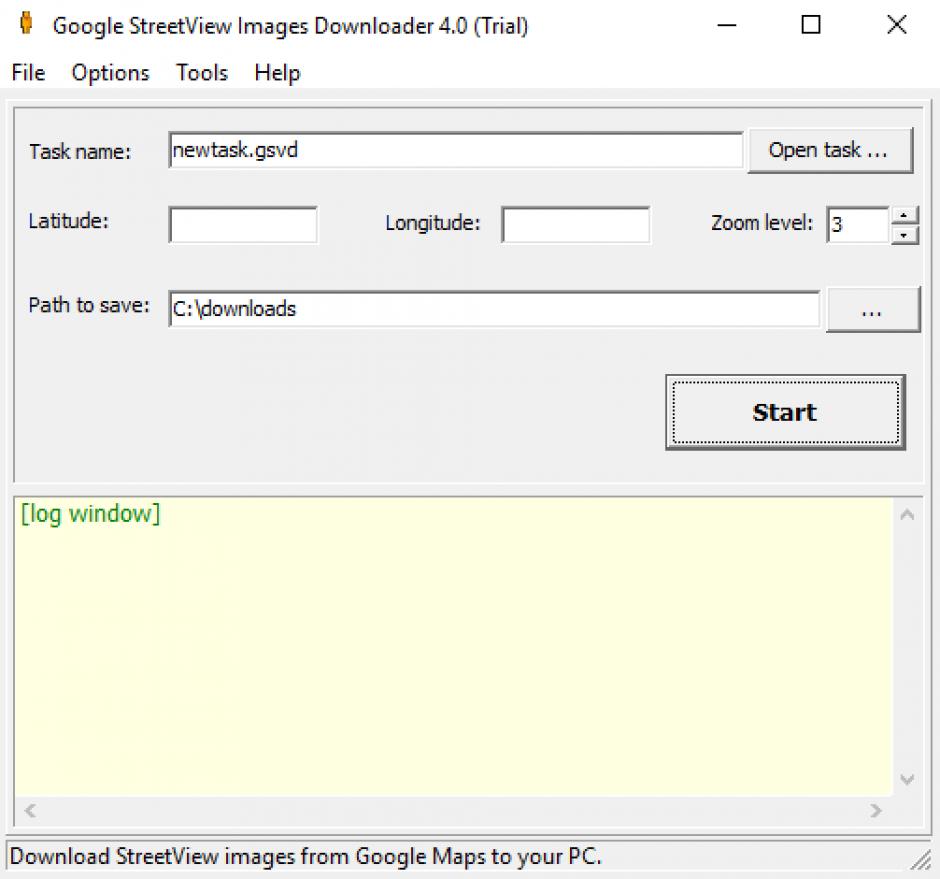Click the Zoom level value field
Screen dimensions: 940x879
coord(858,225)
